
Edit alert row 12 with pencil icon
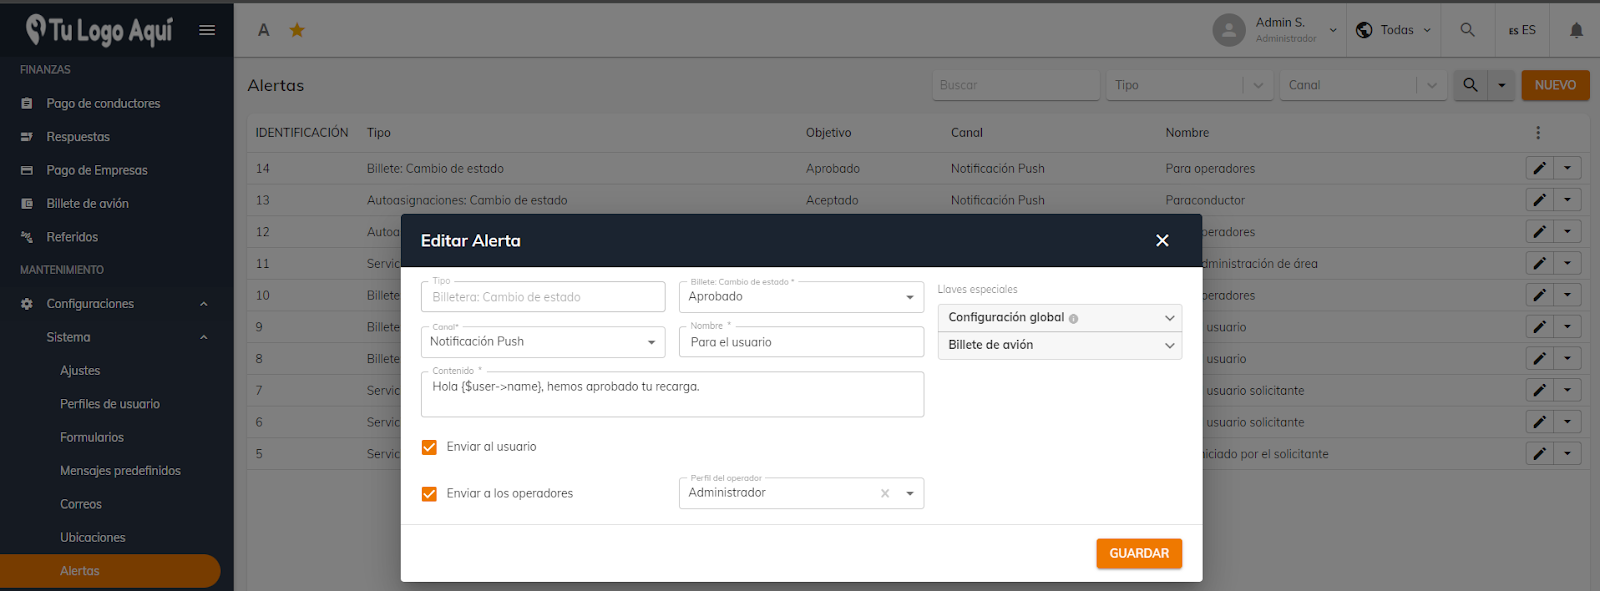click(1539, 232)
